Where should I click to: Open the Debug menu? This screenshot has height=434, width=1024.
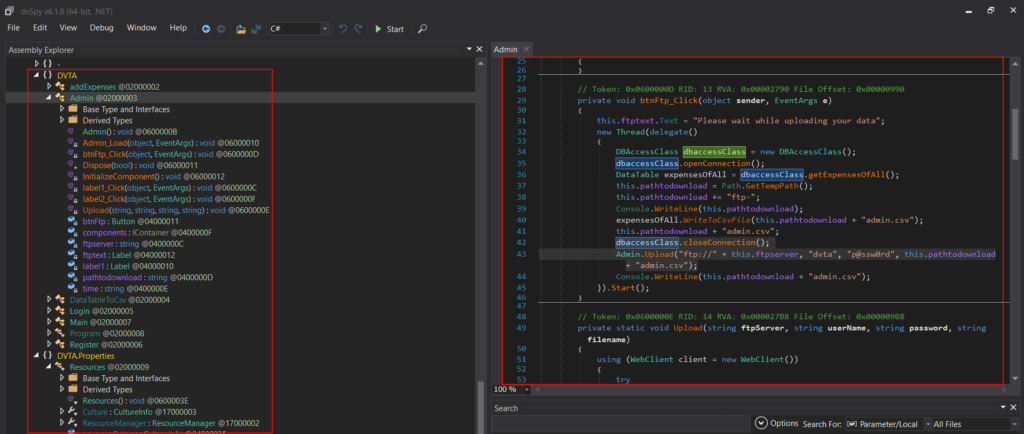101,29
